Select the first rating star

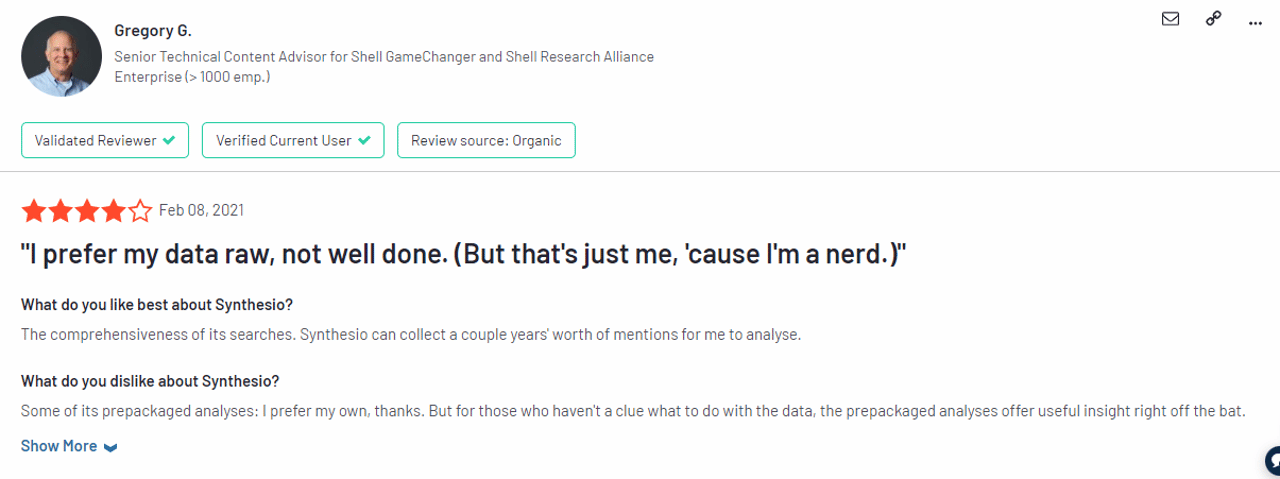[34, 211]
